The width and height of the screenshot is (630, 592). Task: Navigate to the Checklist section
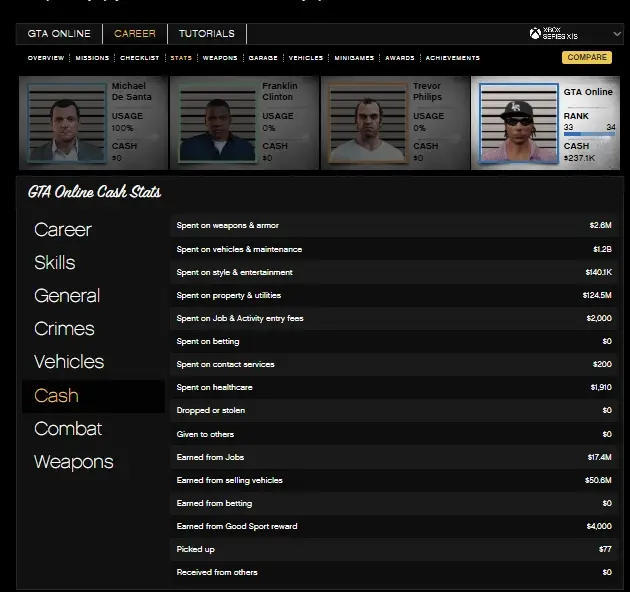click(x=140, y=58)
